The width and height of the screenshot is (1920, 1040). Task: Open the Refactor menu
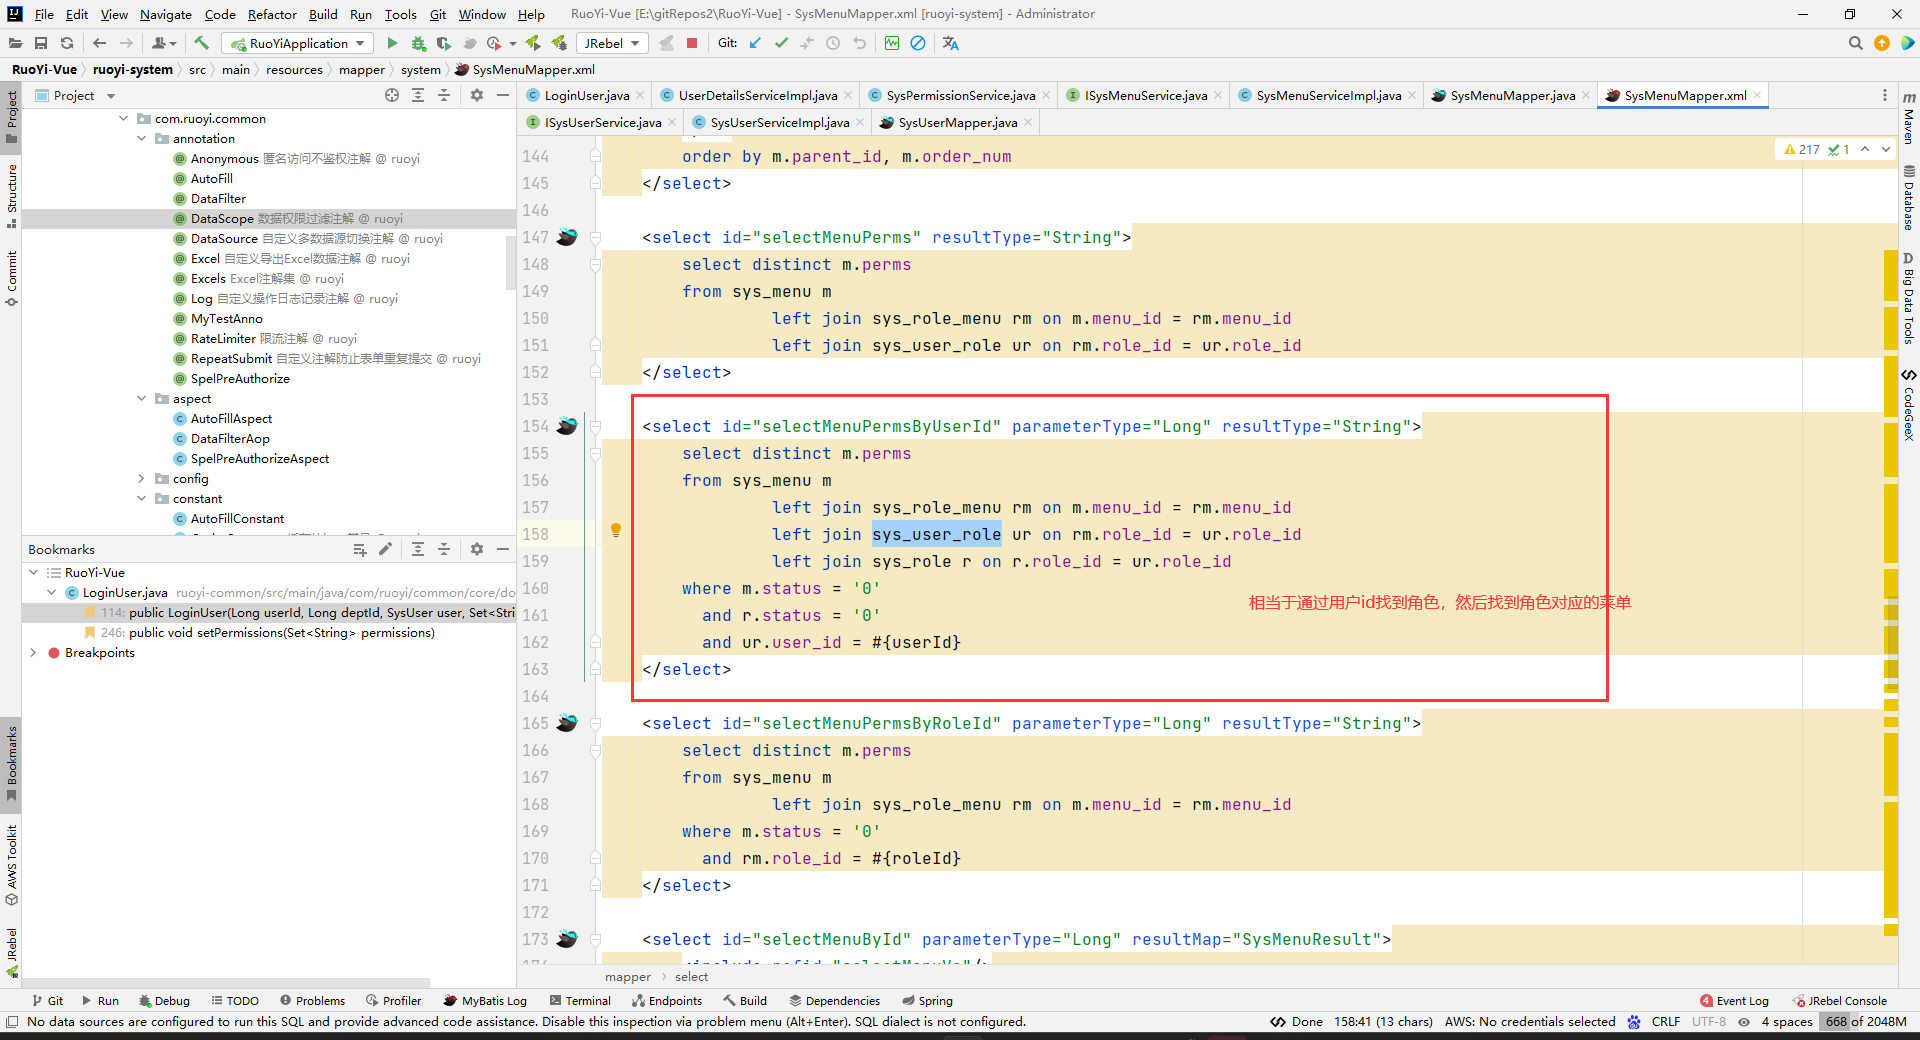(272, 14)
